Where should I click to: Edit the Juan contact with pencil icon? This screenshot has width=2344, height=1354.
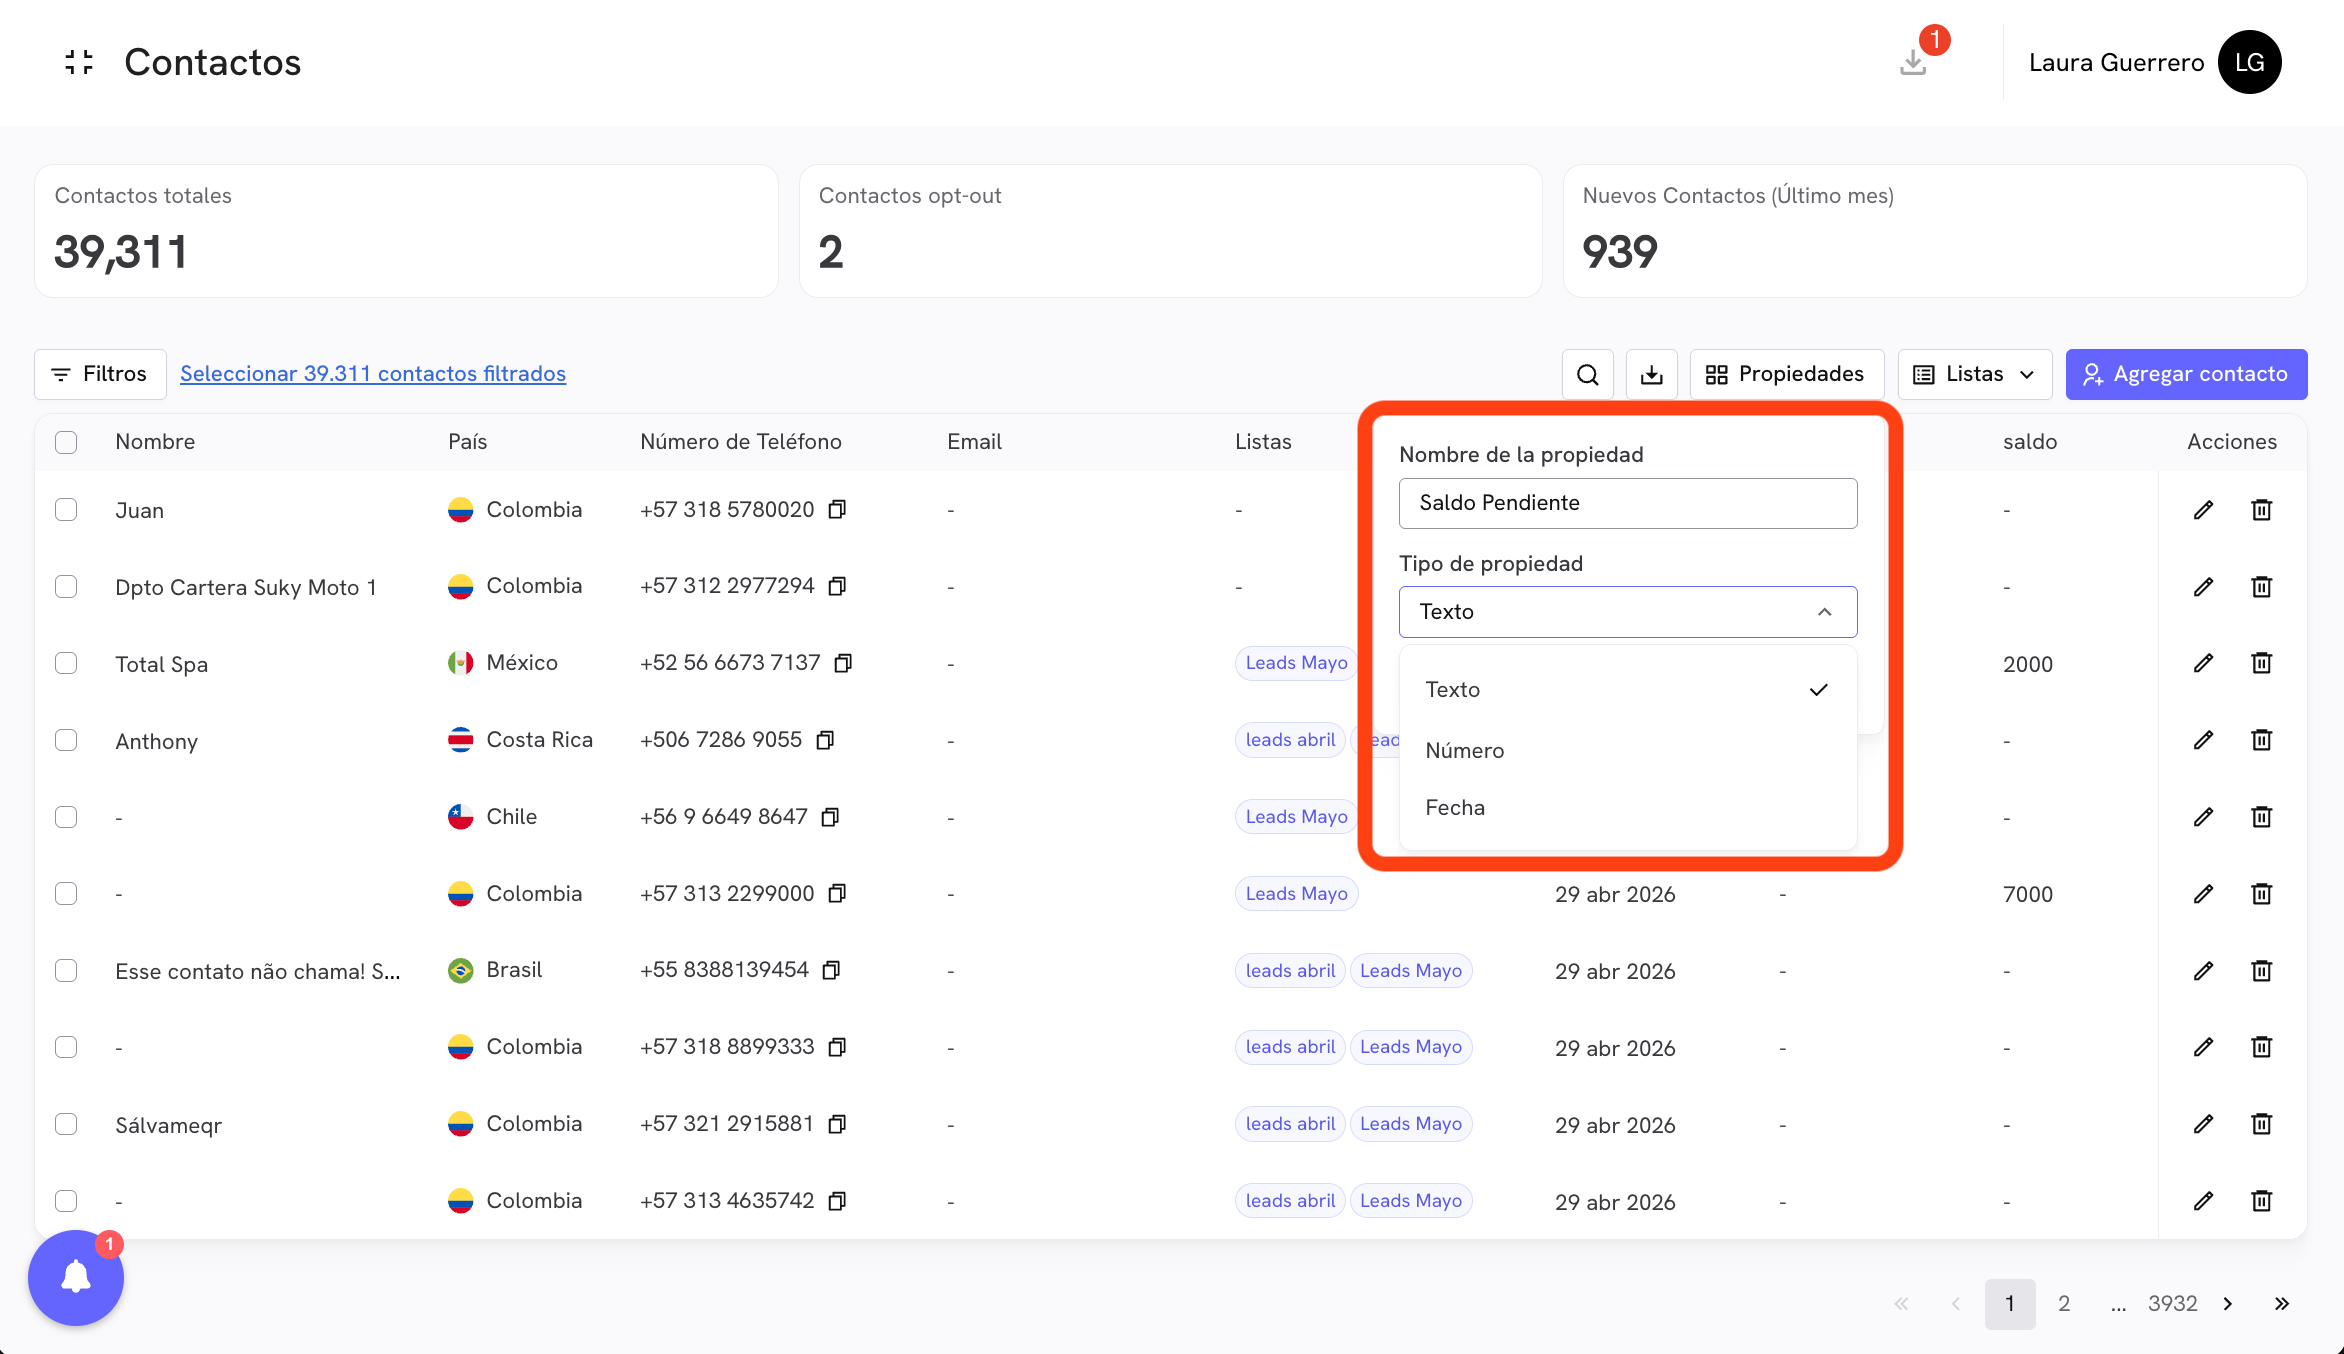[2203, 510]
